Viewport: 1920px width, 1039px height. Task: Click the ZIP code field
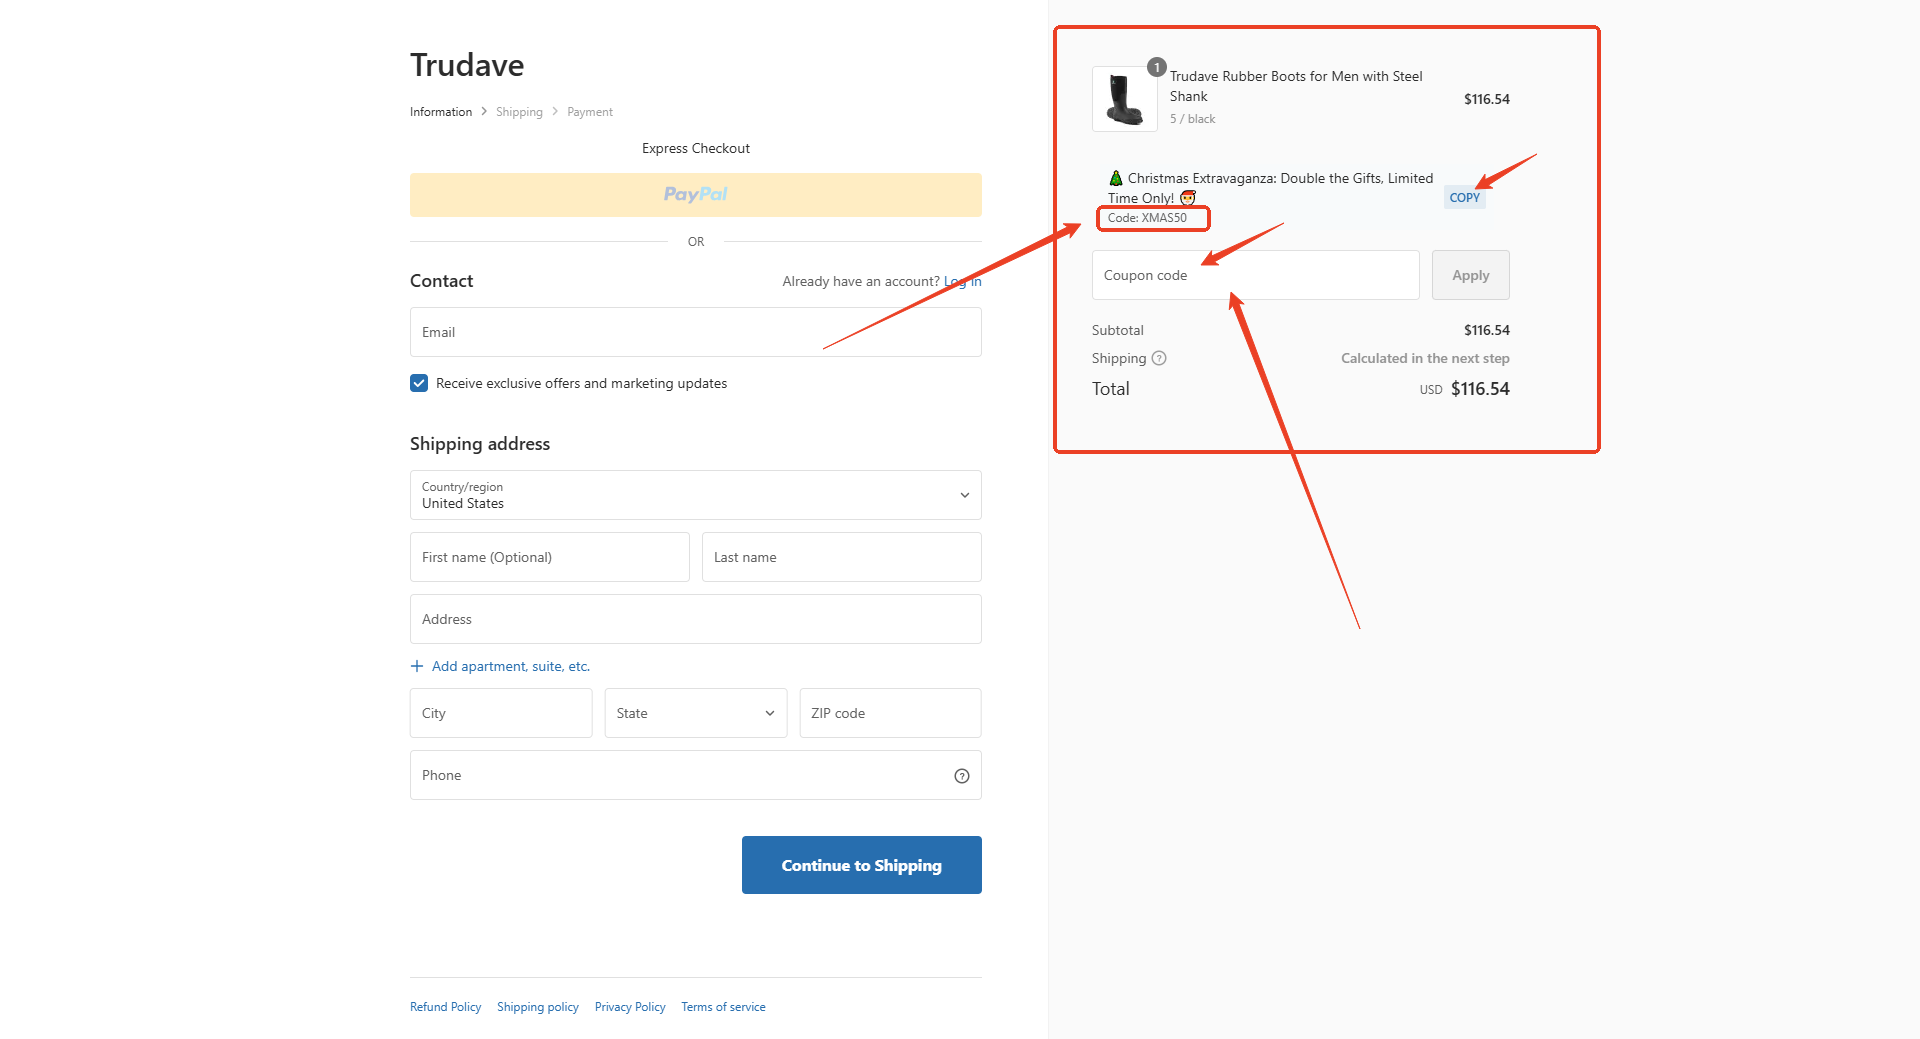[x=890, y=713]
